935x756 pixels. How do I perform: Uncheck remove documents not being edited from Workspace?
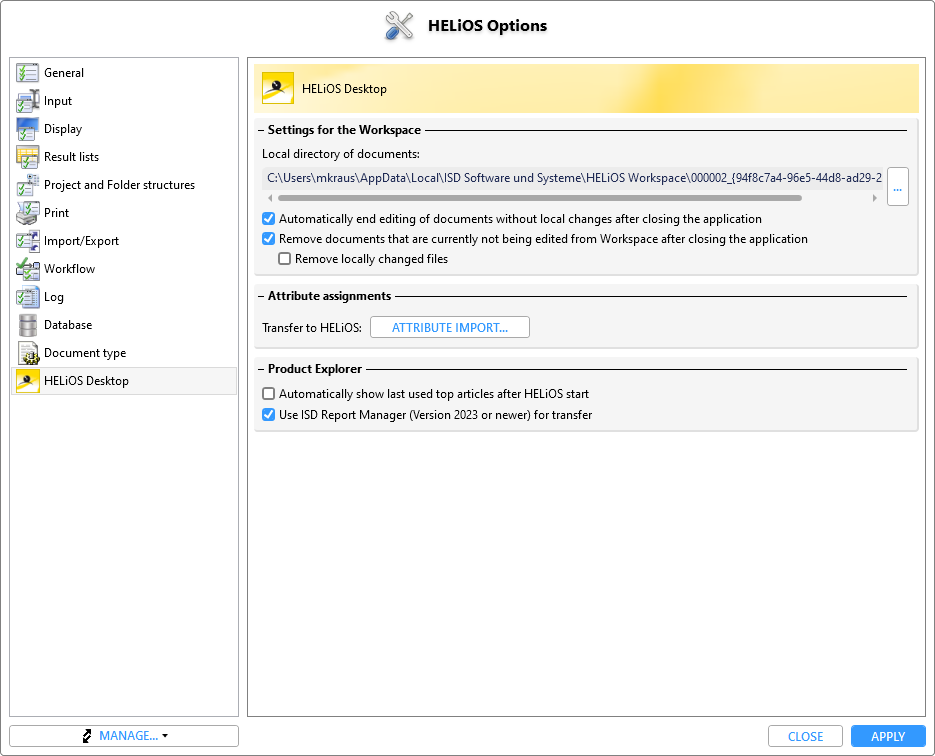(x=269, y=239)
